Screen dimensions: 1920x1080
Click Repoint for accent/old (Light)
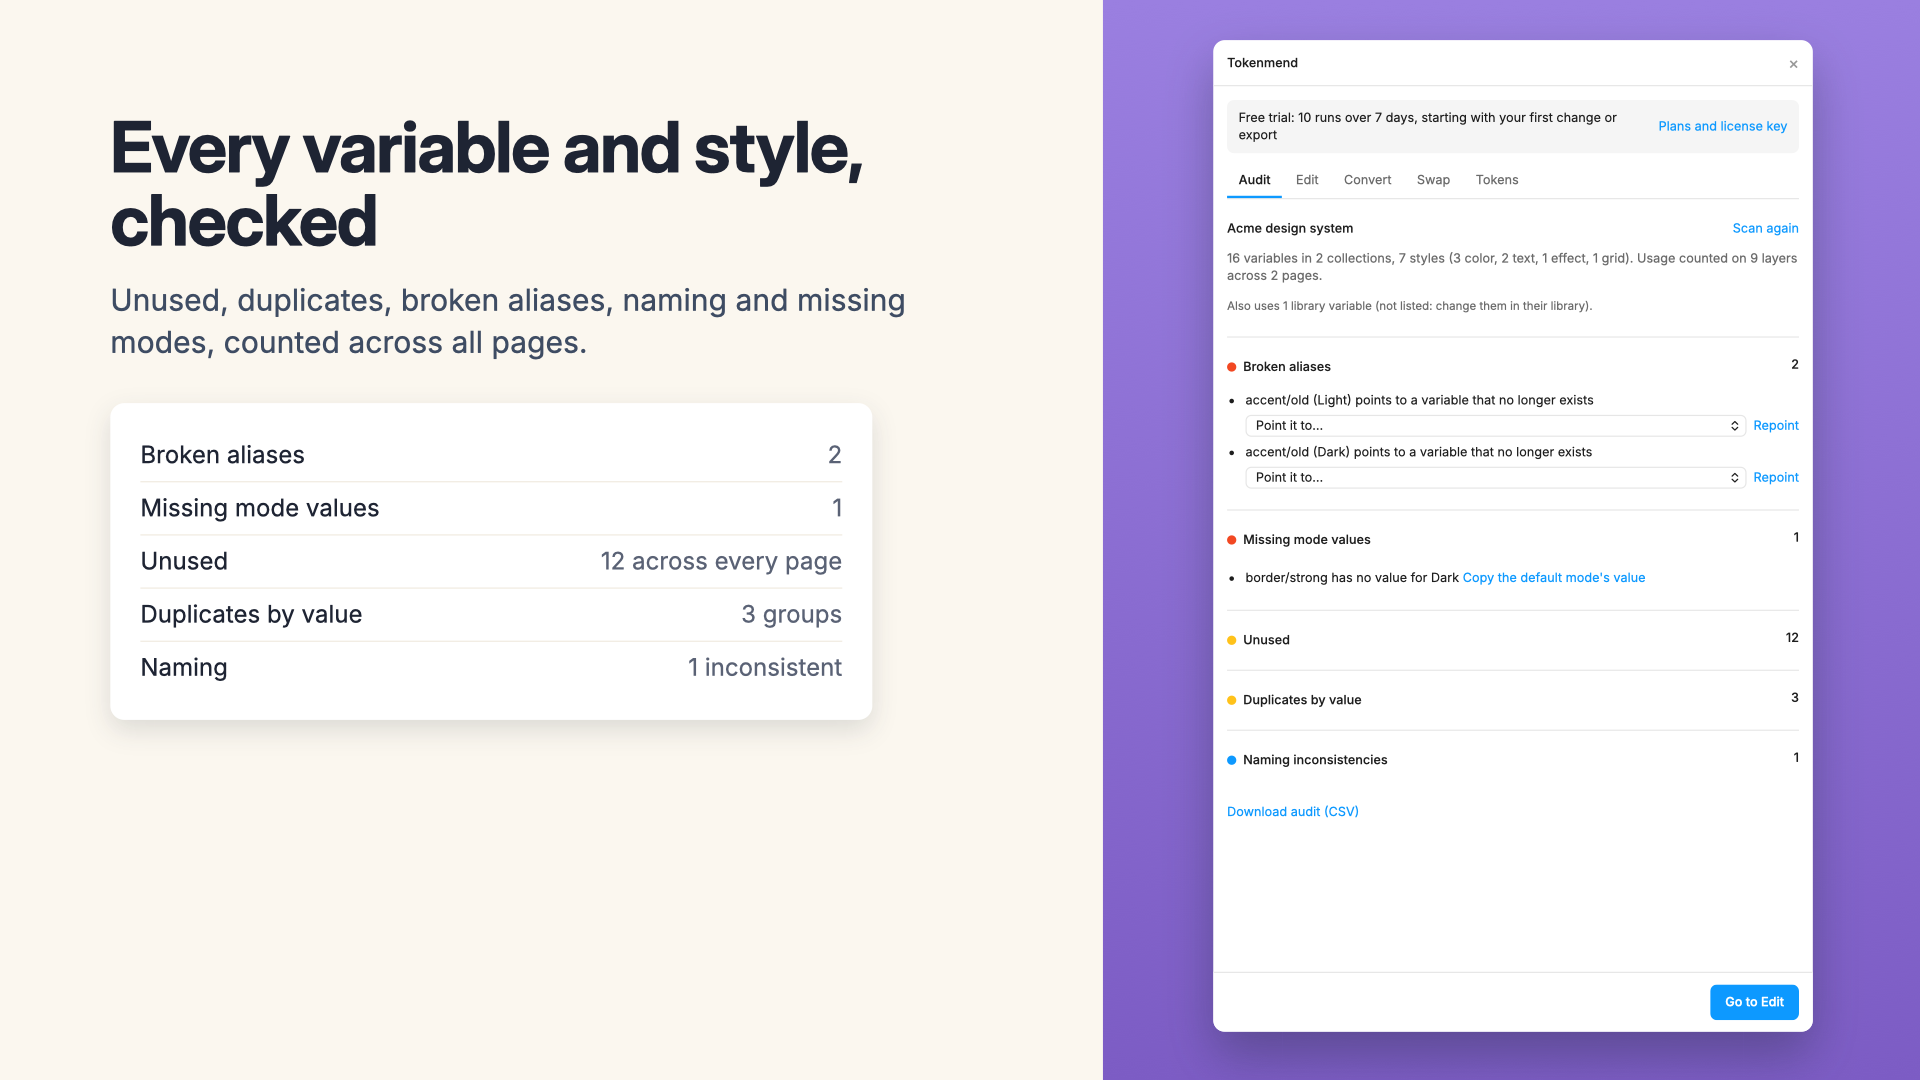1775,426
